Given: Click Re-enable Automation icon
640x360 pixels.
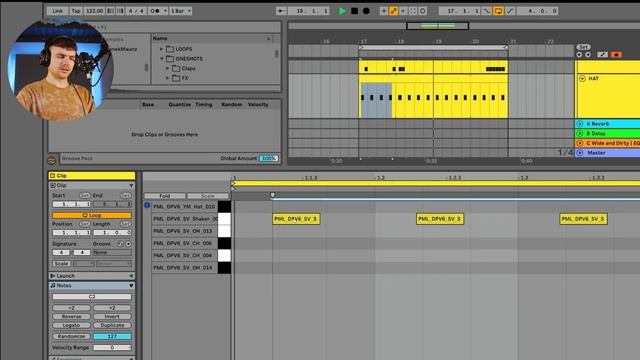Looking at the screenshot, I should (403, 11).
